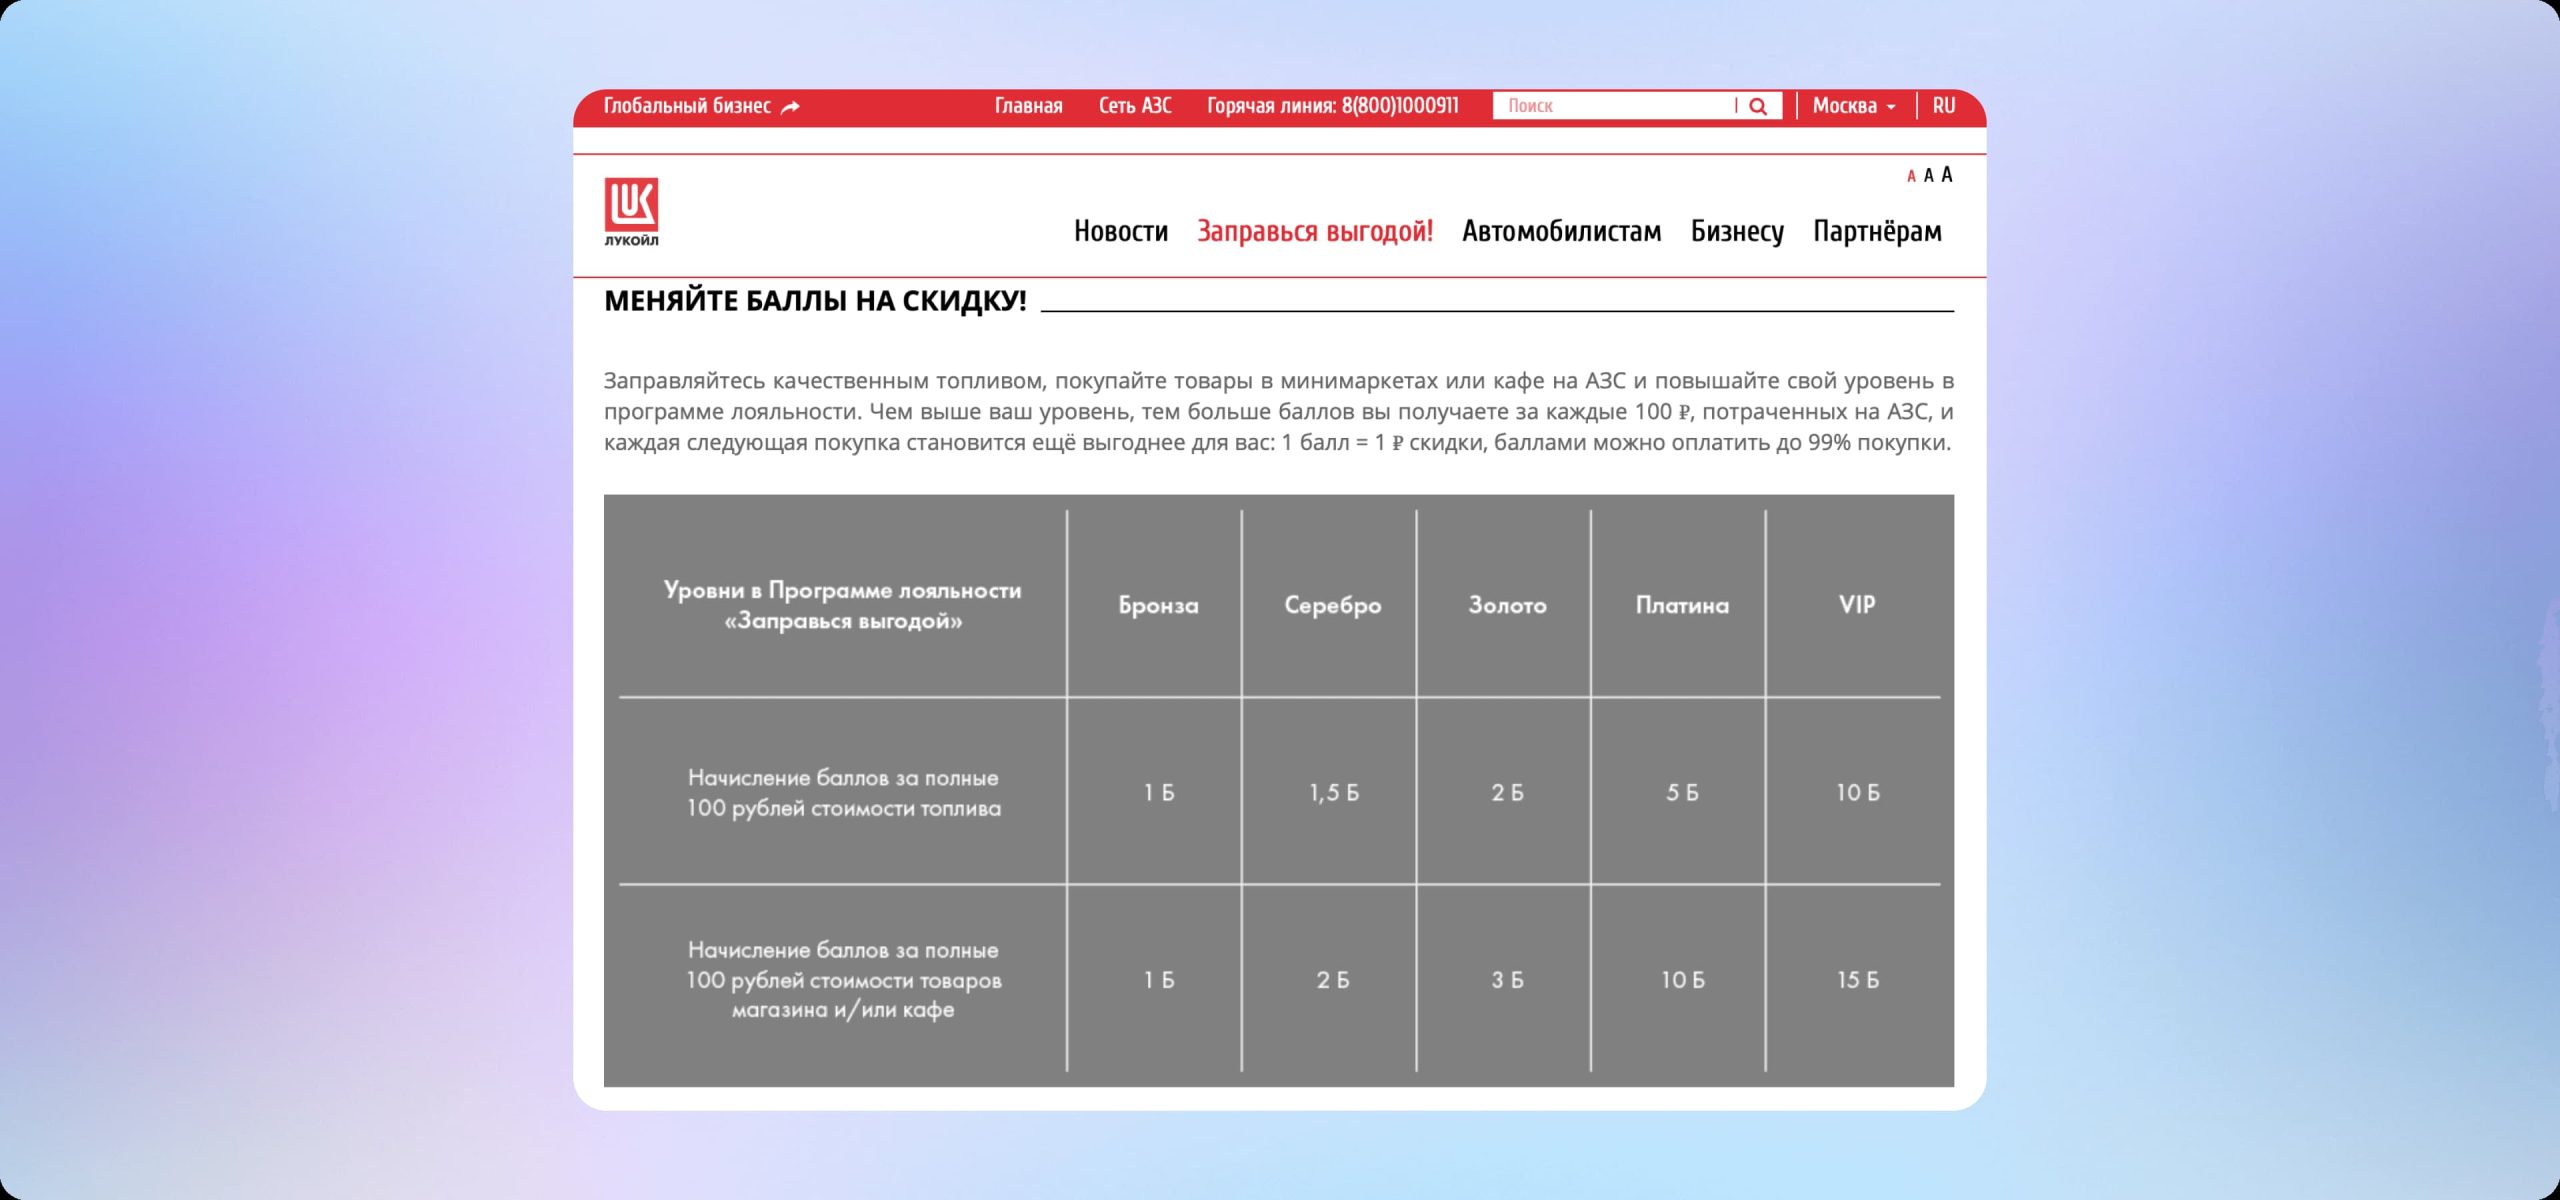The width and height of the screenshot is (2560, 1200).
Task: Go to the Бизнесу section
Action: [1737, 231]
